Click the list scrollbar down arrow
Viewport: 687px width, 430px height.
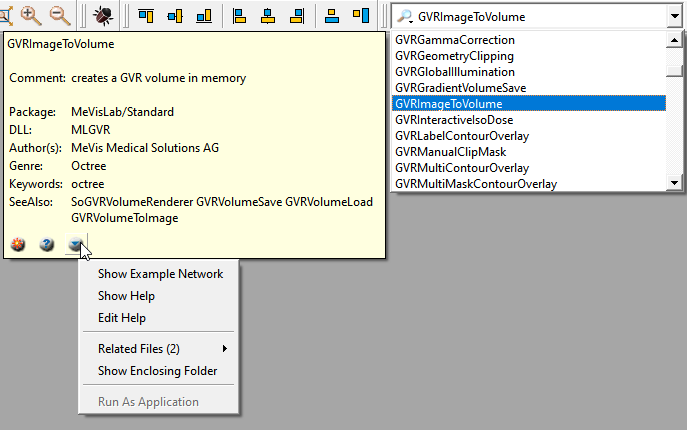pyautogui.click(x=675, y=183)
